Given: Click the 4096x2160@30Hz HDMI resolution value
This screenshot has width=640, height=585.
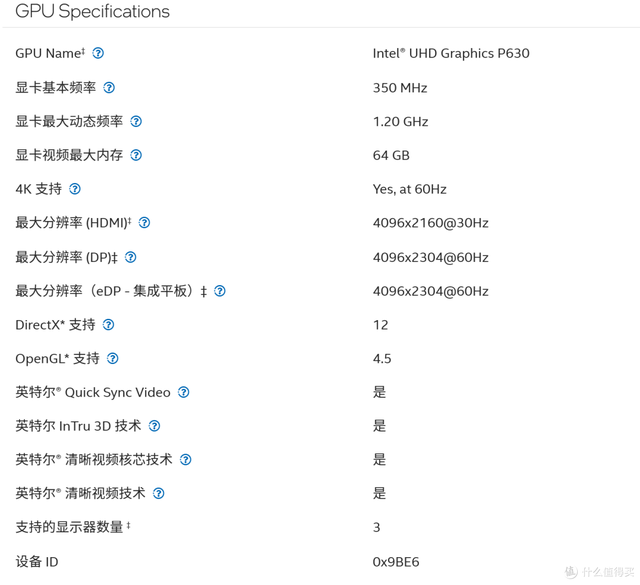Looking at the screenshot, I should 431,223.
